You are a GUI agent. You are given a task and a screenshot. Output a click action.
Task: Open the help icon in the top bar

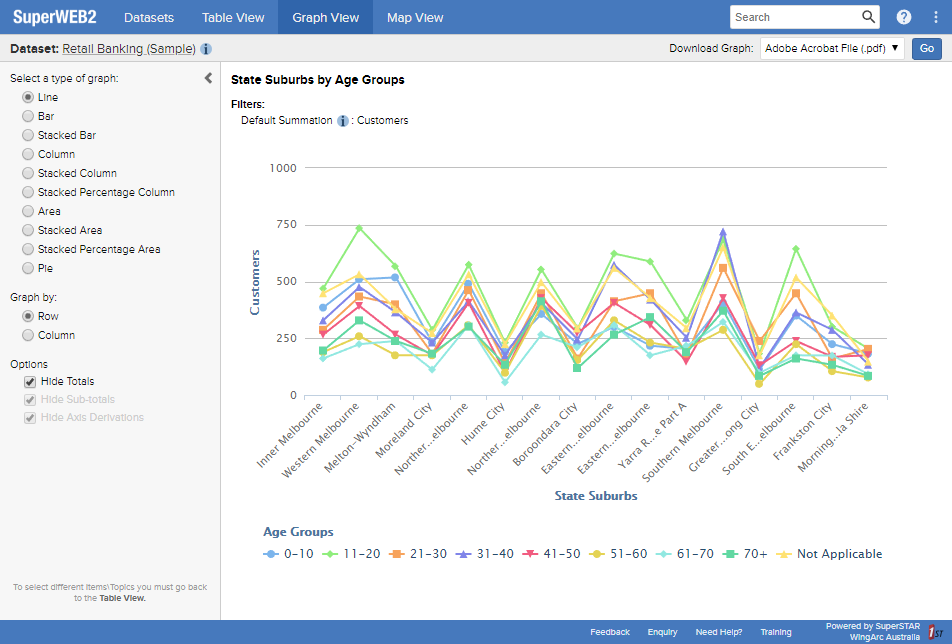(902, 17)
